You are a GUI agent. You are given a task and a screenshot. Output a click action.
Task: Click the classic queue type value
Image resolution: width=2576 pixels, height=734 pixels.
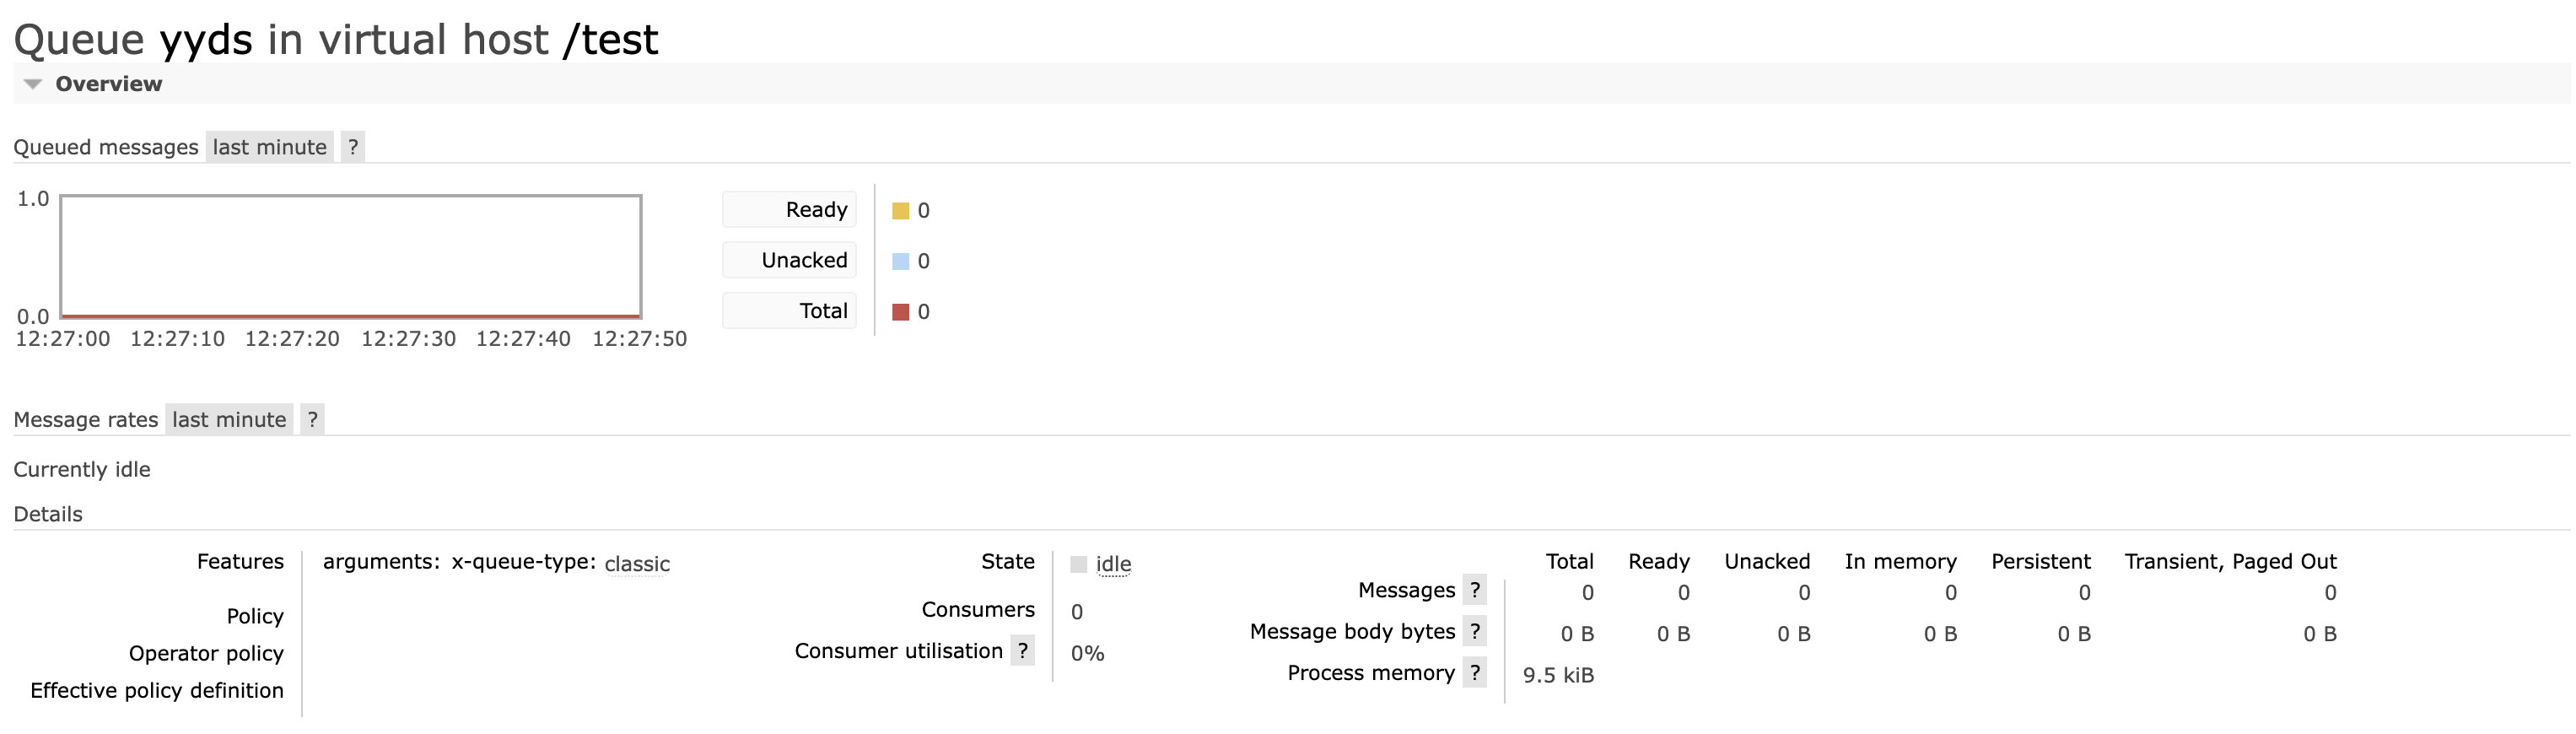coord(637,564)
